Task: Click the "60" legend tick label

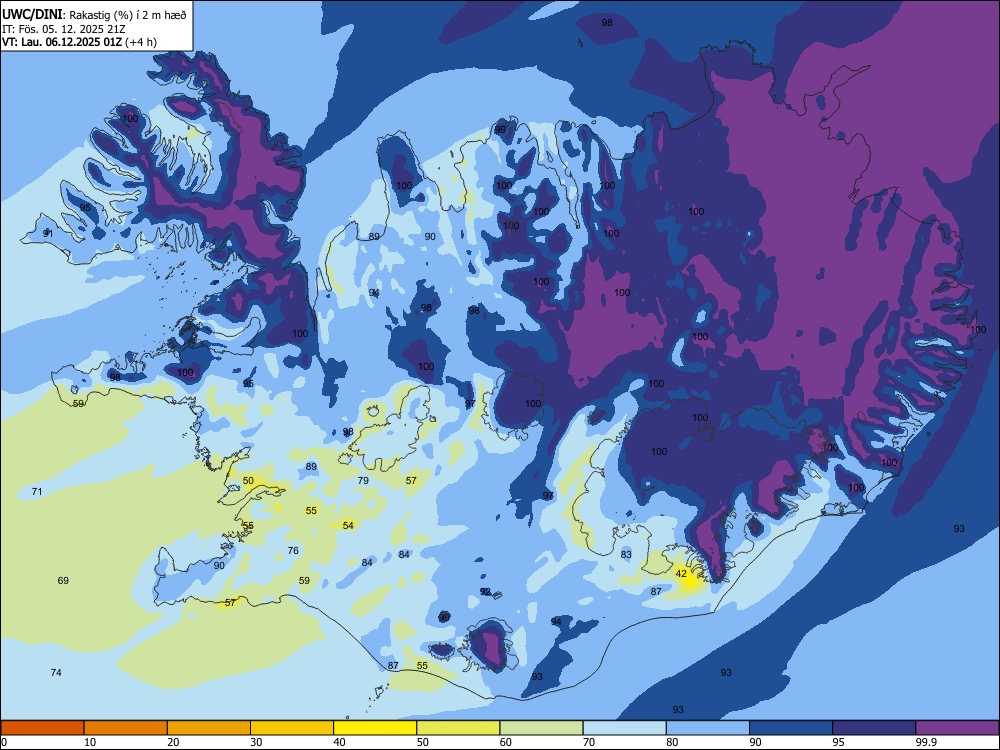Action: [506, 742]
